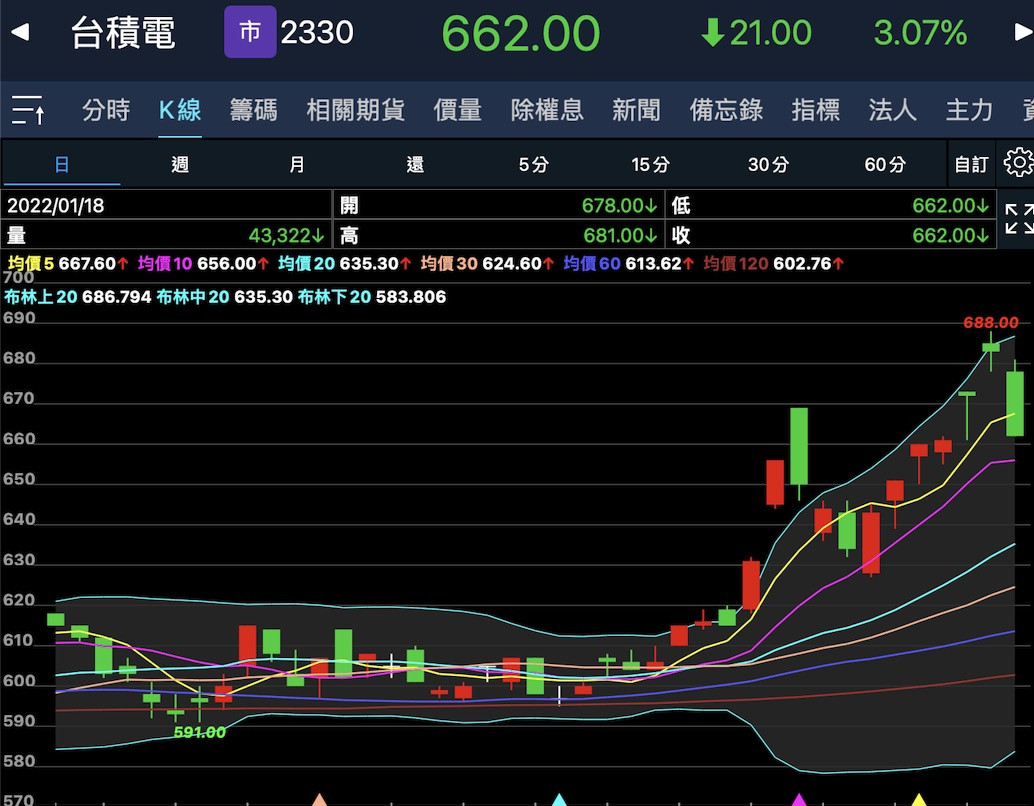Image resolution: width=1034 pixels, height=806 pixels.
Task: Select the 60分 interval button
Action: pos(885,165)
